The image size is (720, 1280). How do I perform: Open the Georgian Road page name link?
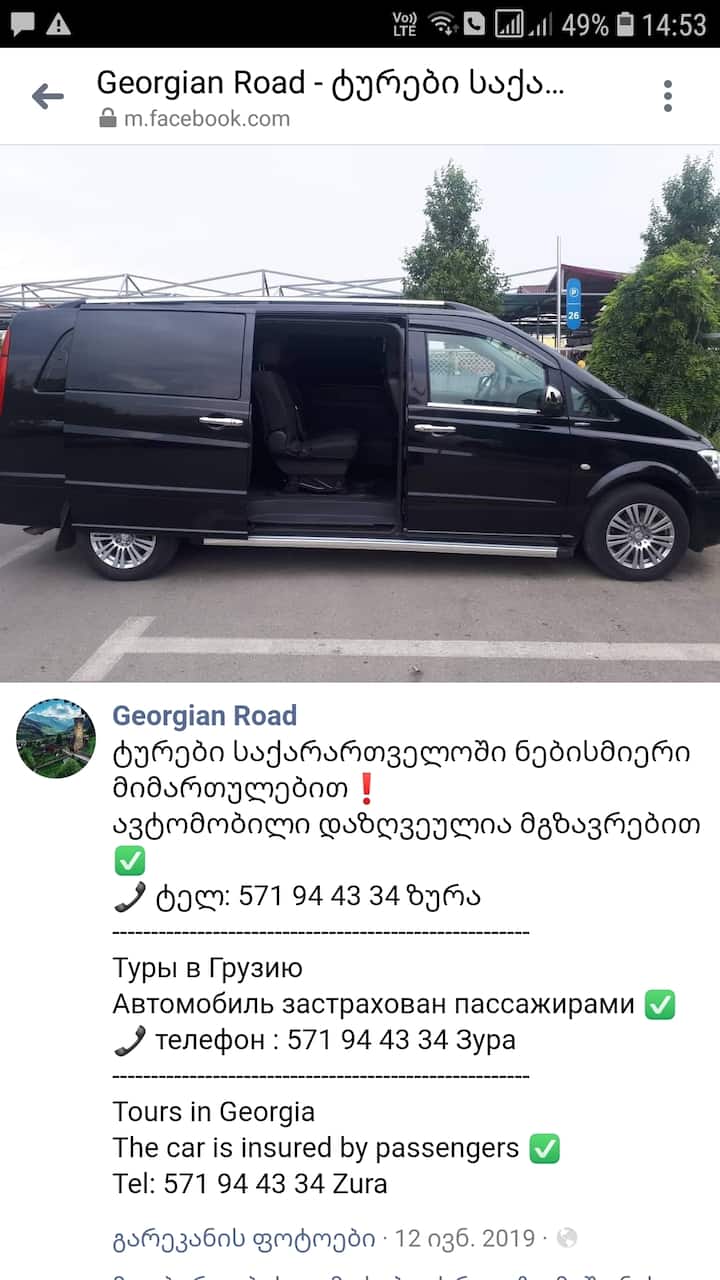[x=204, y=716]
